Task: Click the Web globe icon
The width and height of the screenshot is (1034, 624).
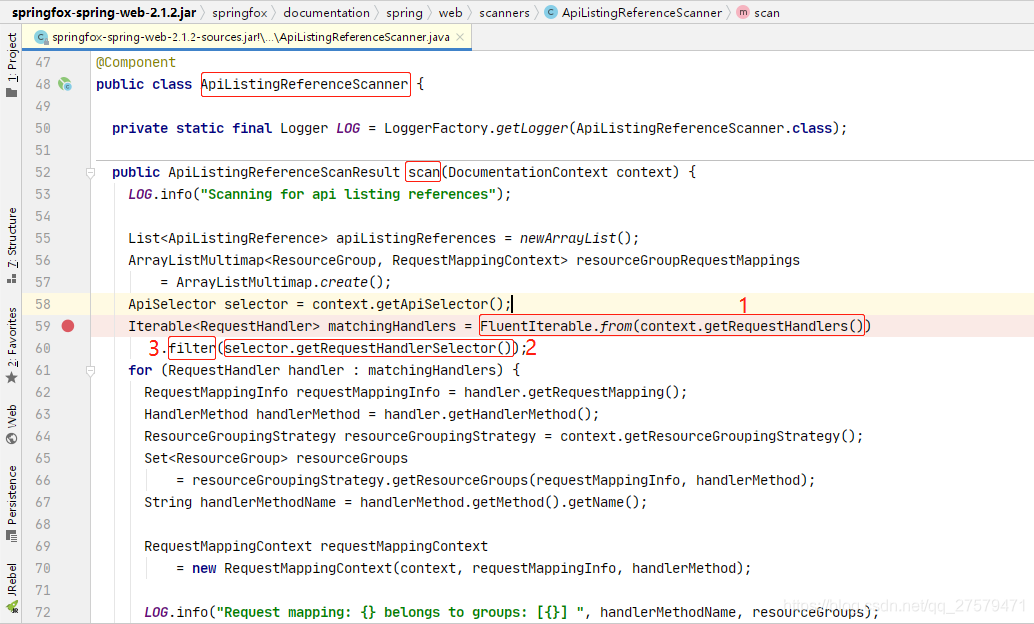Action: pos(12,439)
